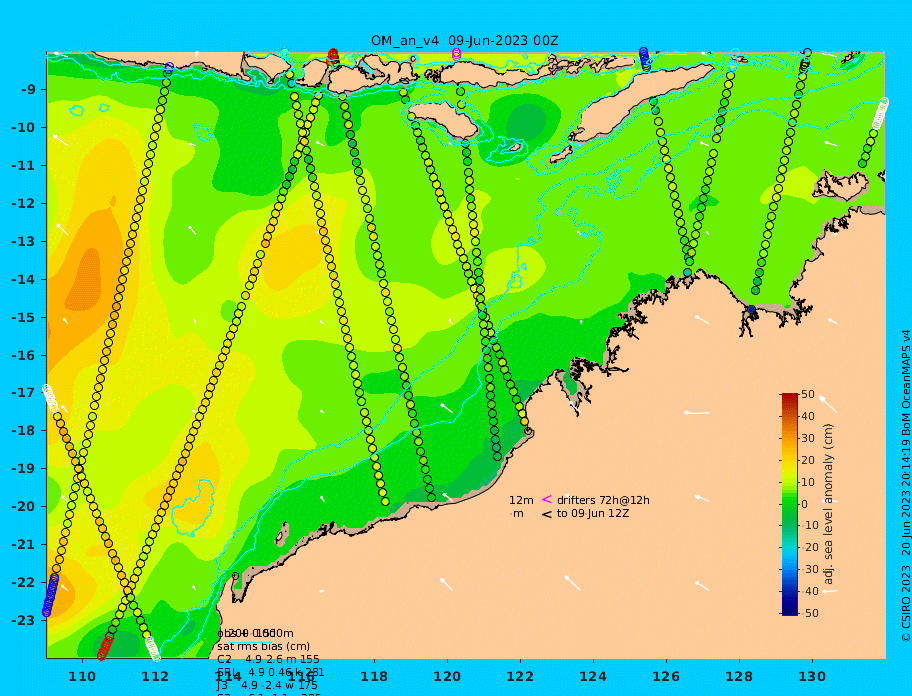Click the latitude axis label "-15"
The height and width of the screenshot is (696, 912).
pos(23,317)
